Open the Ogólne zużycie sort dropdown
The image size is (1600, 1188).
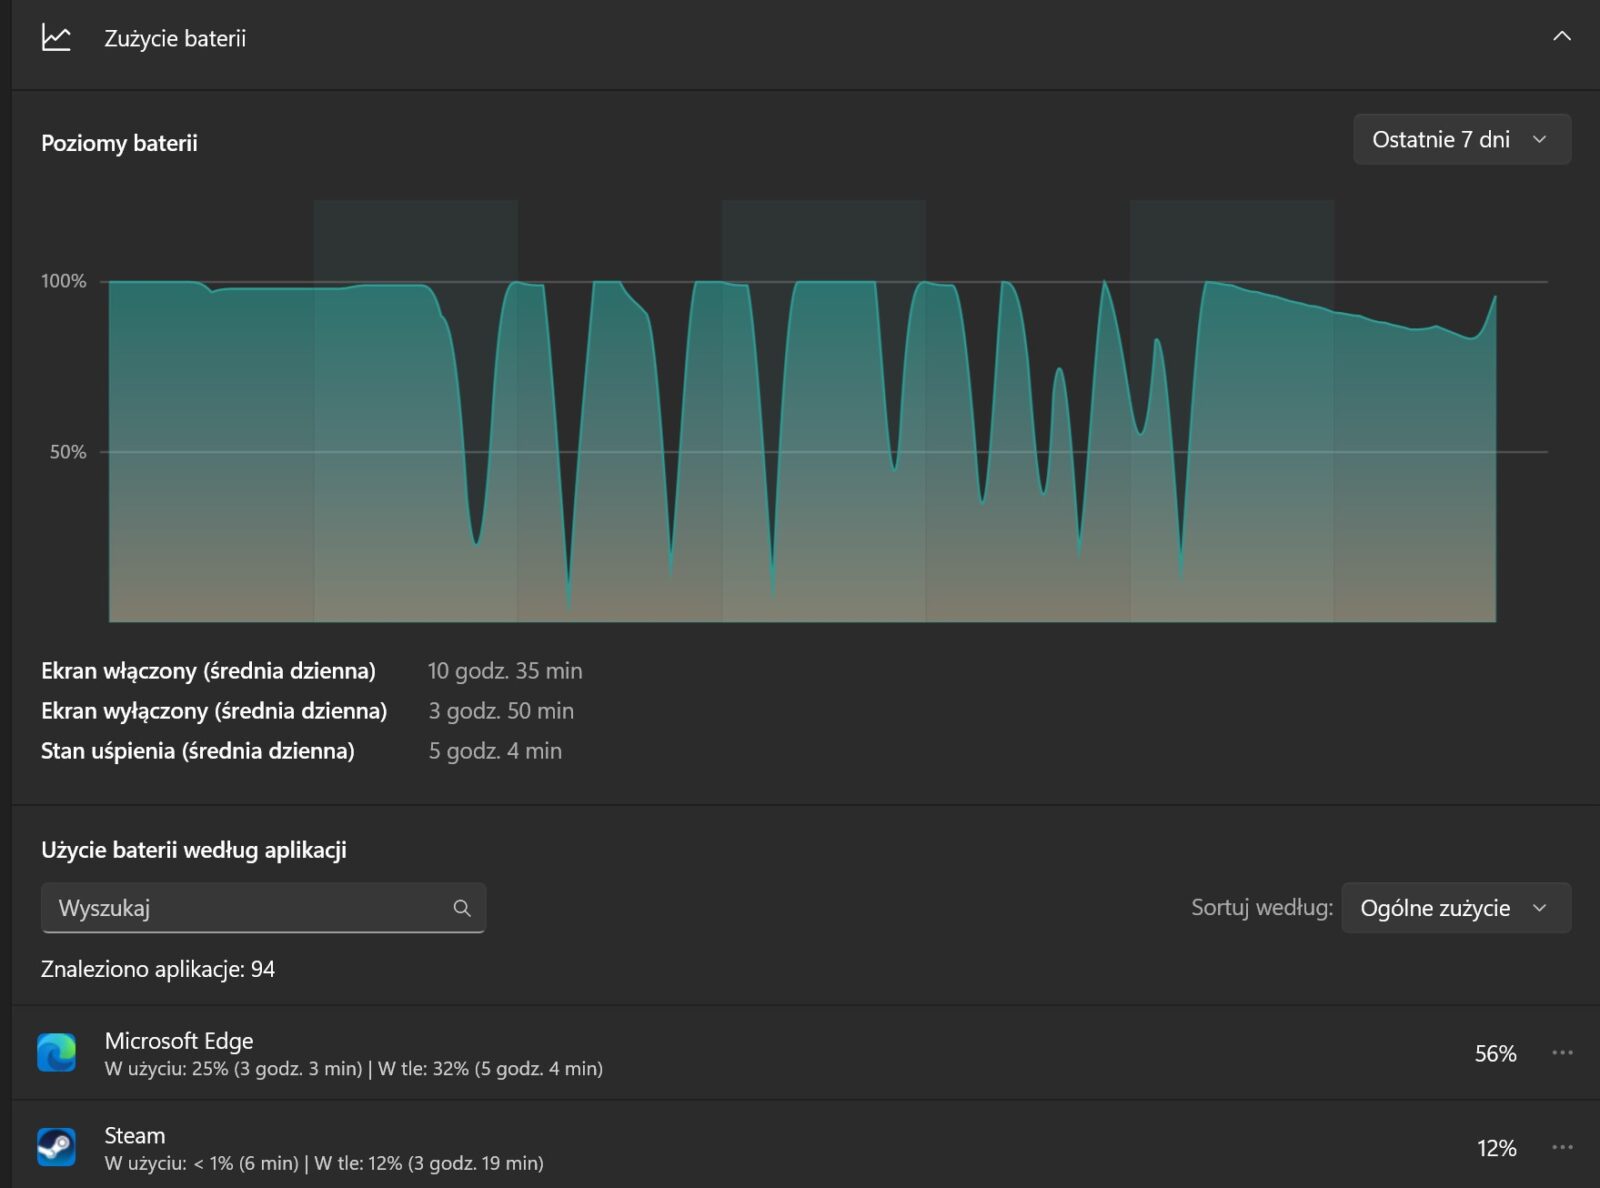(x=1455, y=908)
